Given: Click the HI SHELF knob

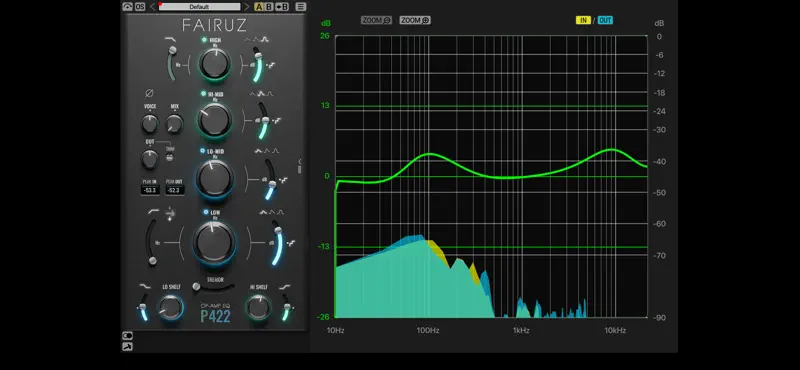Looking at the screenshot, I should point(258,308).
